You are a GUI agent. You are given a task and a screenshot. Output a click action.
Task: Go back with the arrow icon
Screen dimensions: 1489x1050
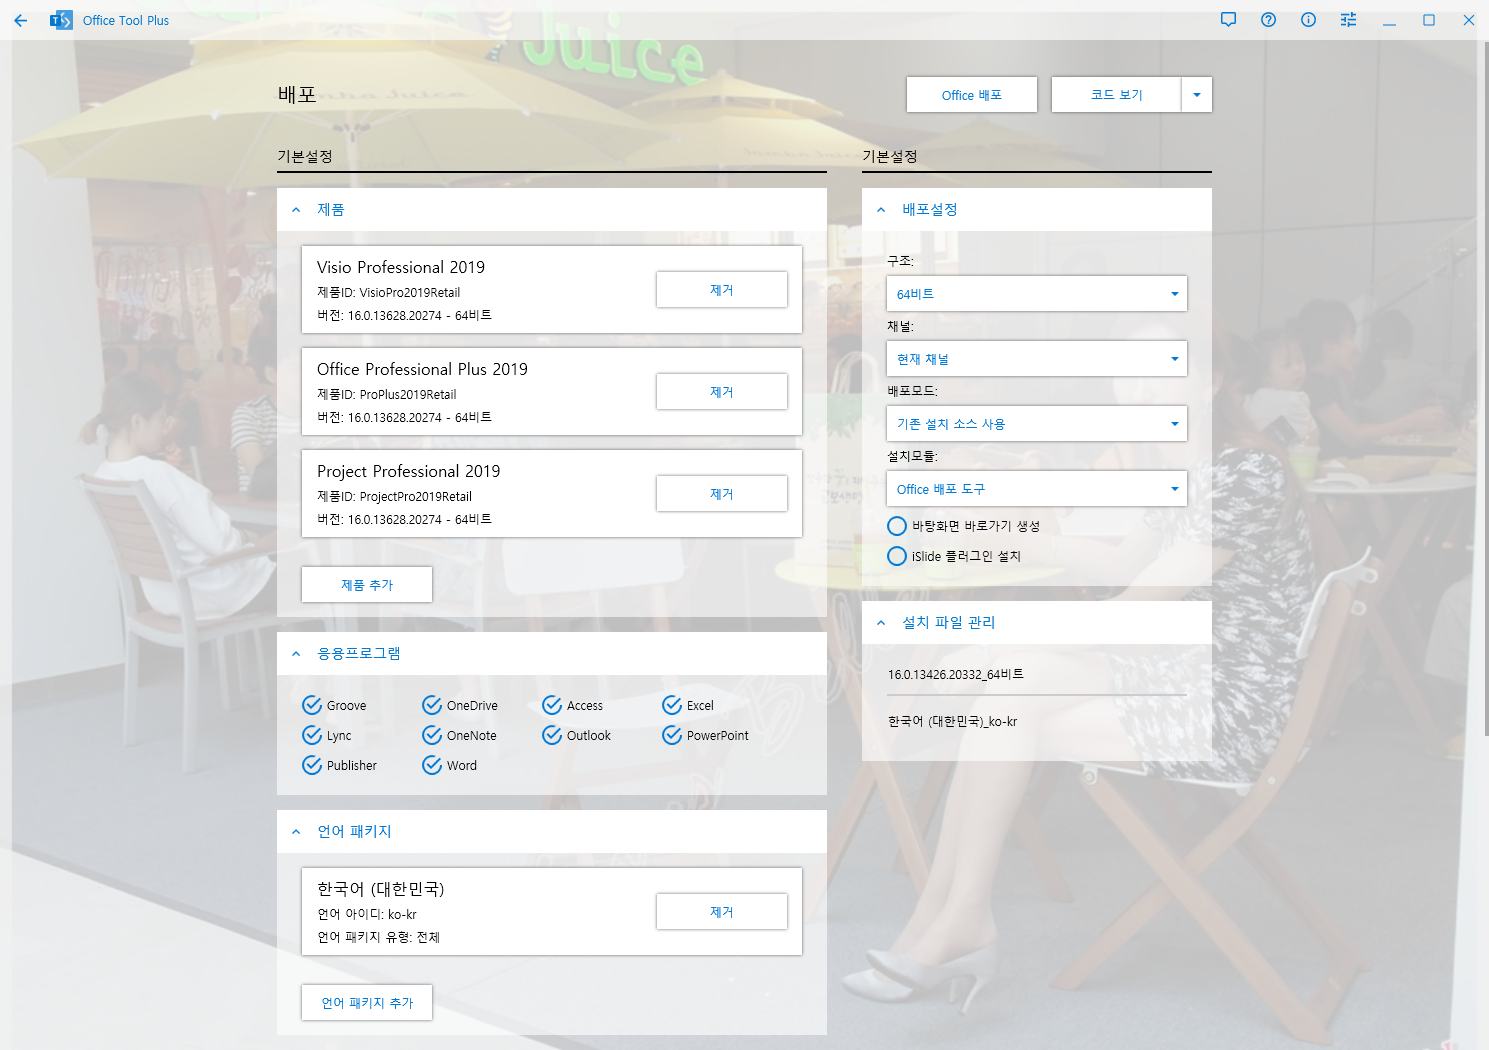[21, 20]
